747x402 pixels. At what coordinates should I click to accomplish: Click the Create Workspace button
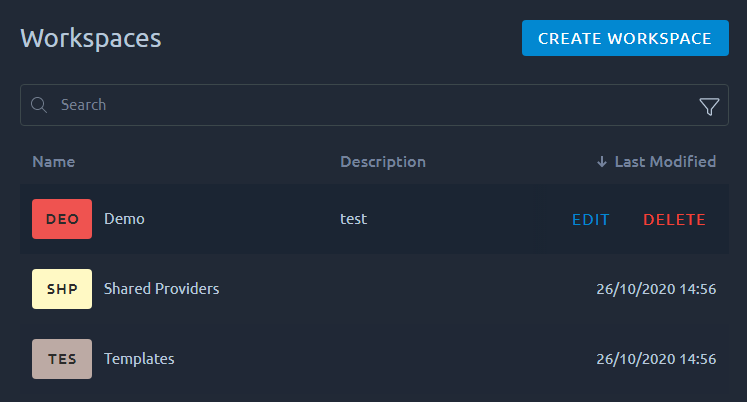coord(625,38)
